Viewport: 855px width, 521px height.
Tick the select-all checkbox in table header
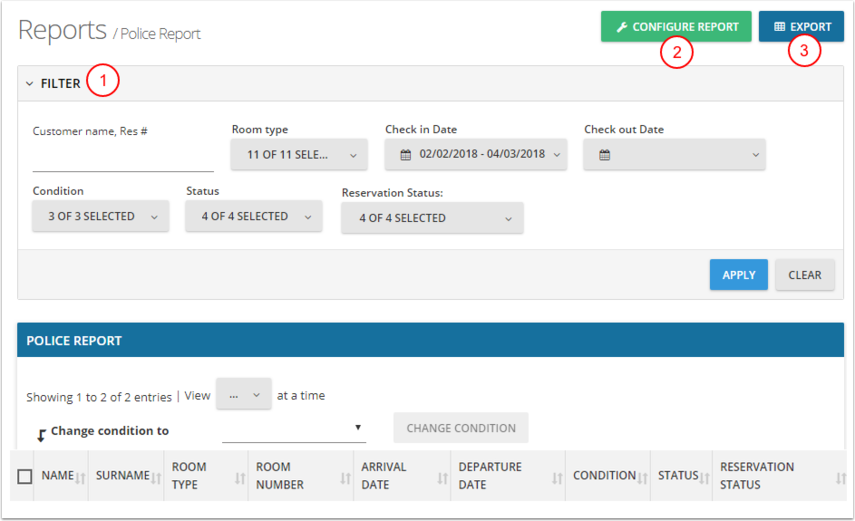25,477
